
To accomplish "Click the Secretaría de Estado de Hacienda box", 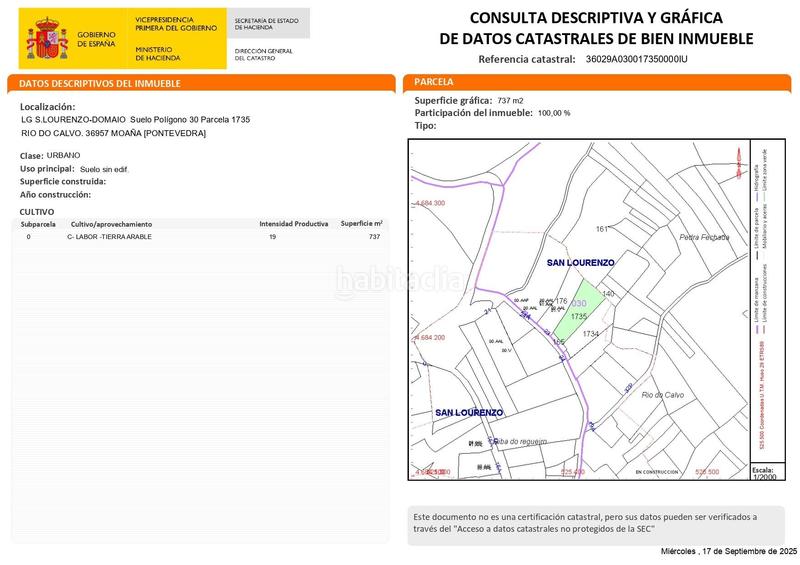I will click(270, 23).
